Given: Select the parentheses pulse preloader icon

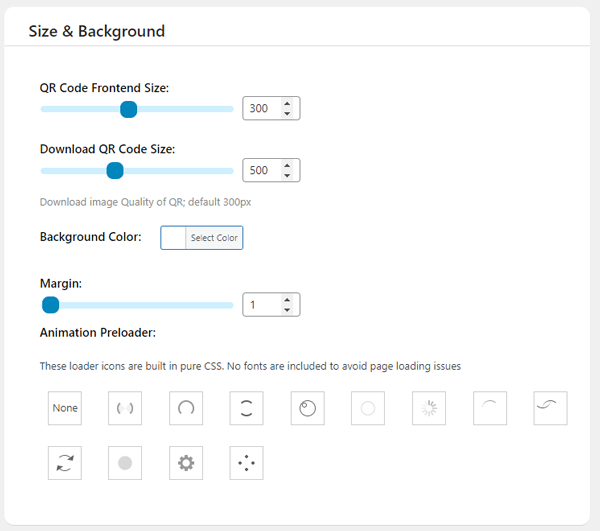Looking at the screenshot, I should pyautogui.click(x=125, y=408).
